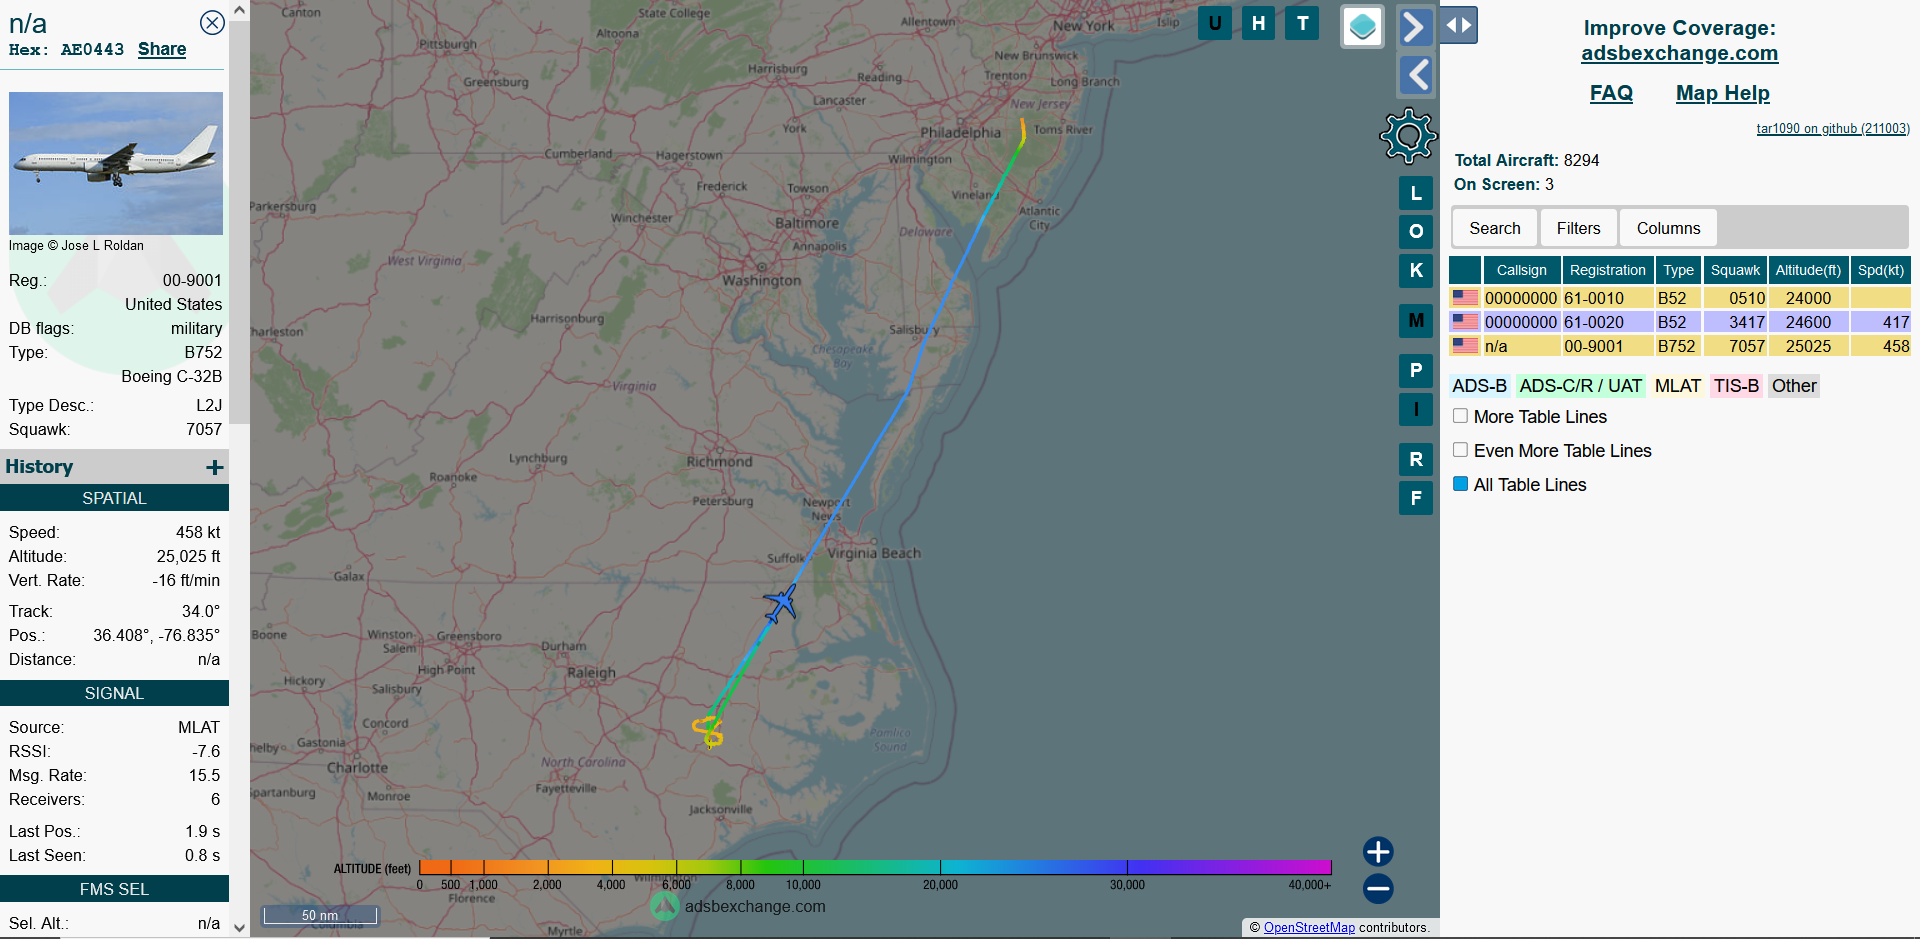Toggle the sidebar split double-arrow button
This screenshot has height=939, width=1920.
pyautogui.click(x=1459, y=26)
